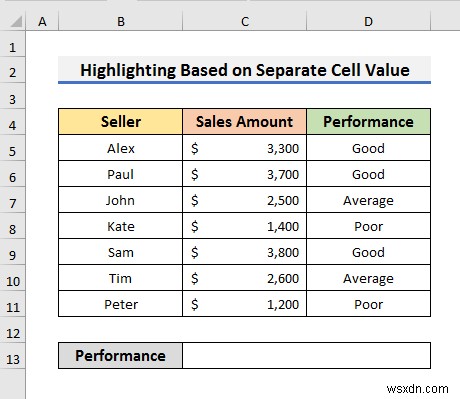Select the cell containing 'Peter'

pos(121,304)
